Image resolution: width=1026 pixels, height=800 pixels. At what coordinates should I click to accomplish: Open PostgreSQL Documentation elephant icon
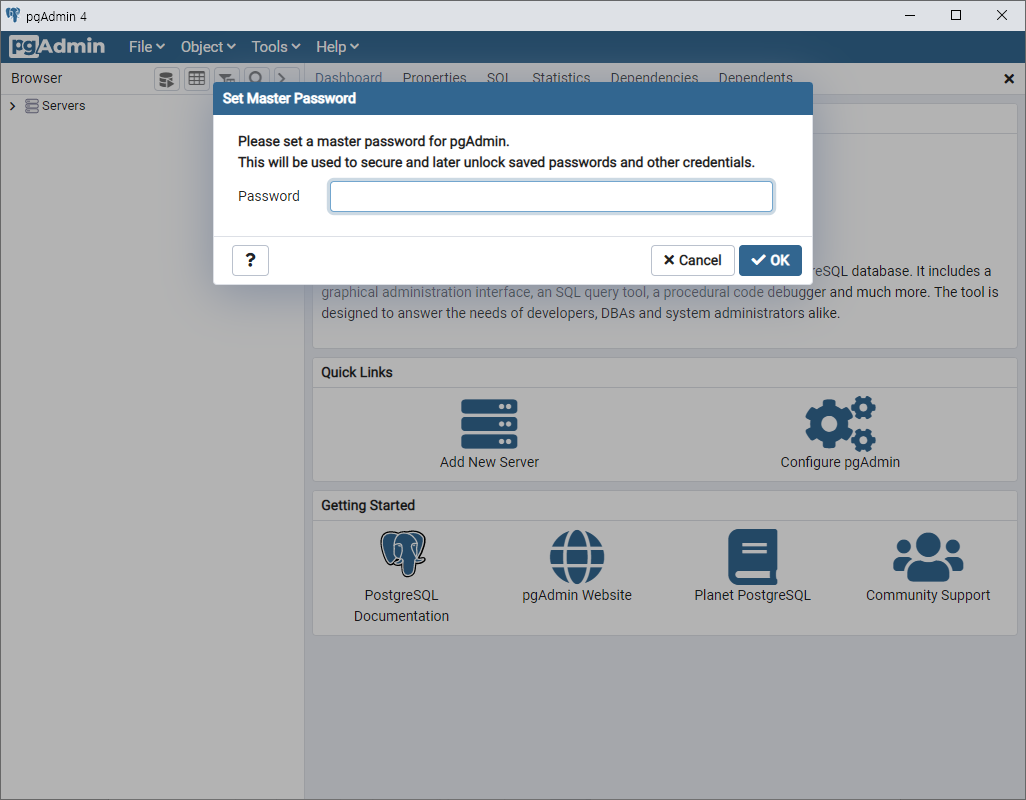tap(403, 553)
